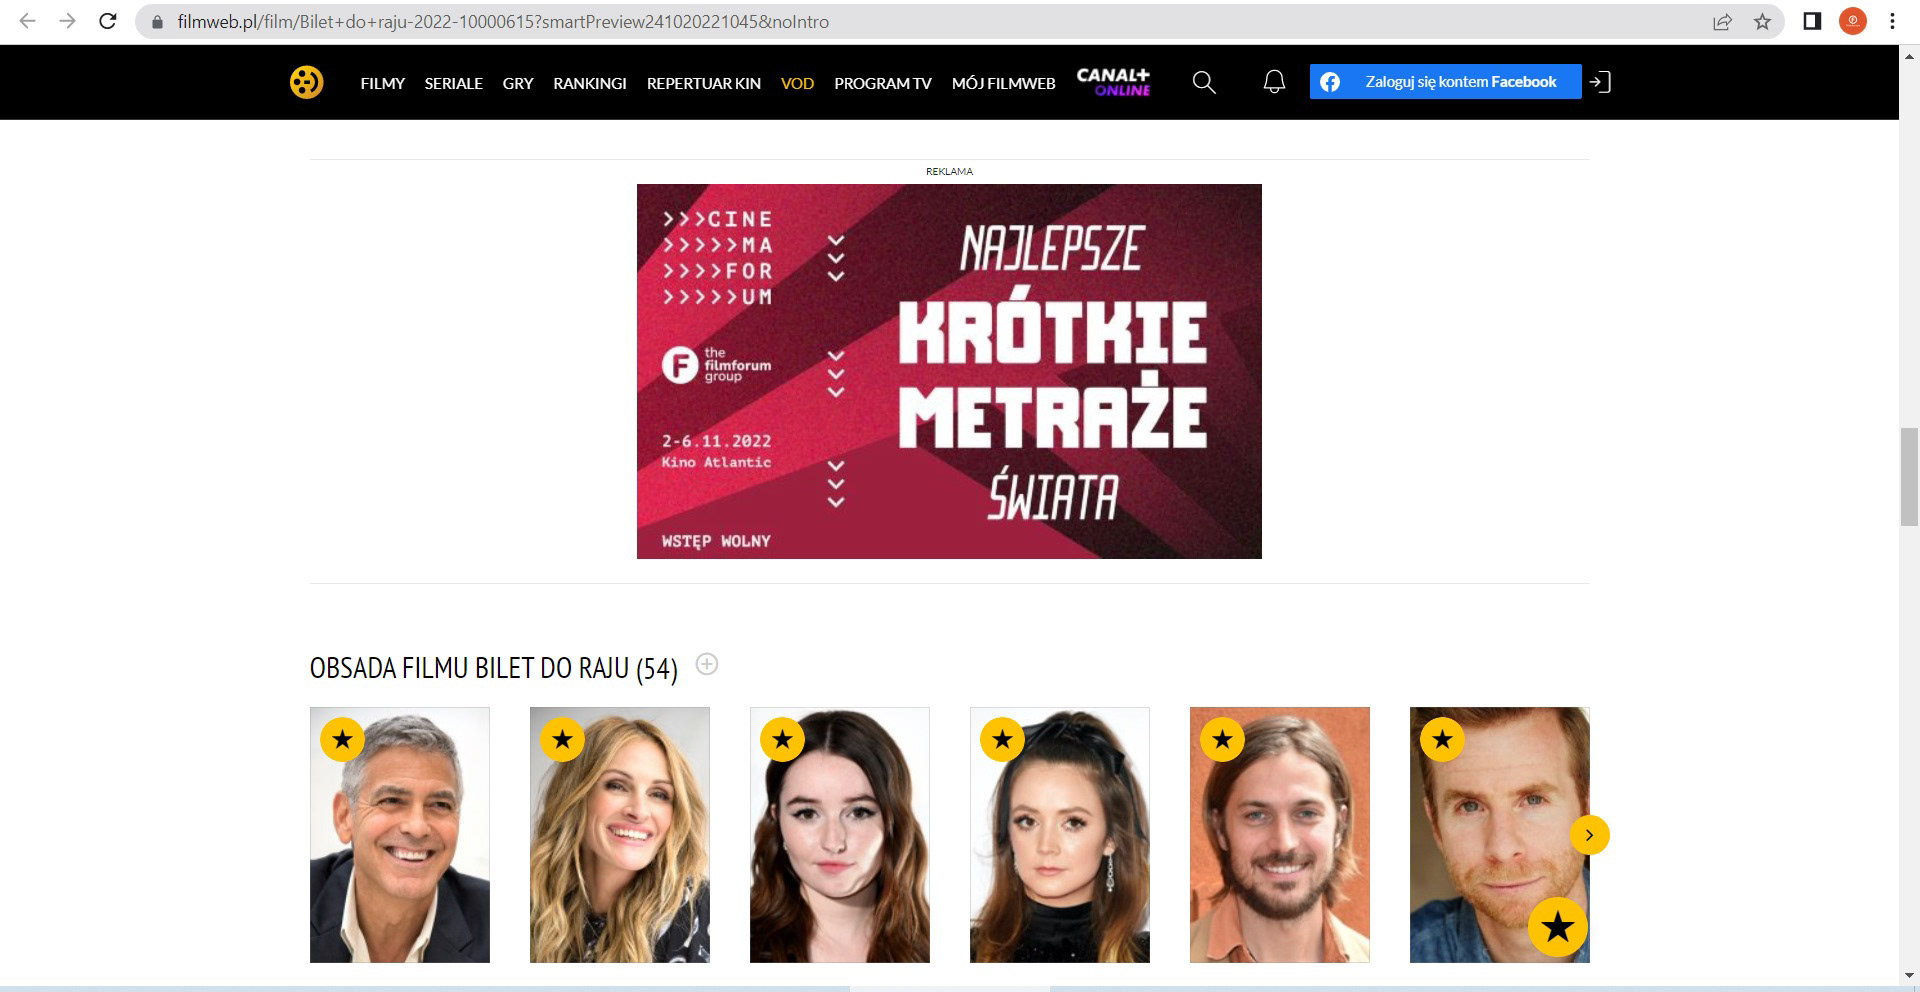Click the vertical page scrollbar thumb
Screen dimensions: 1920x992
click(x=1909, y=476)
